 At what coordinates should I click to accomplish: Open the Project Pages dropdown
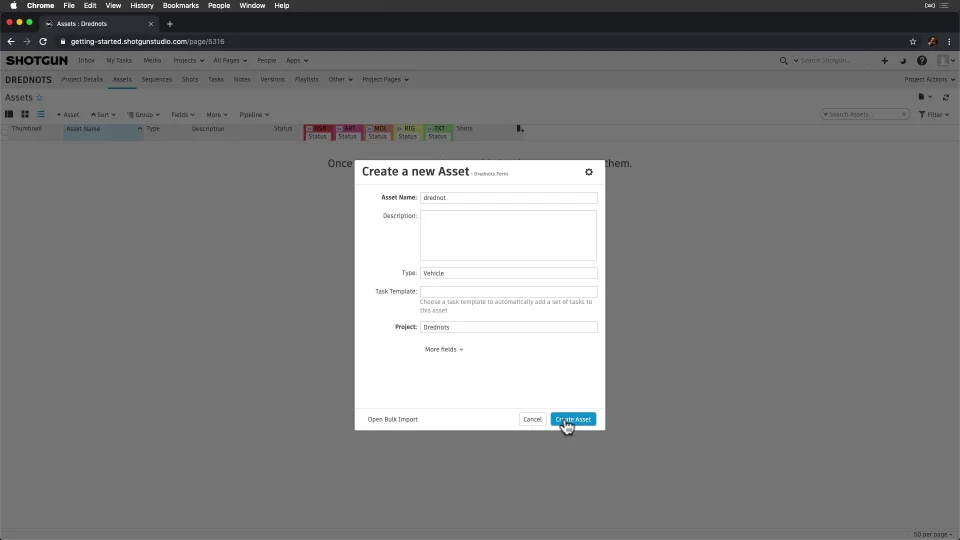tap(385, 80)
